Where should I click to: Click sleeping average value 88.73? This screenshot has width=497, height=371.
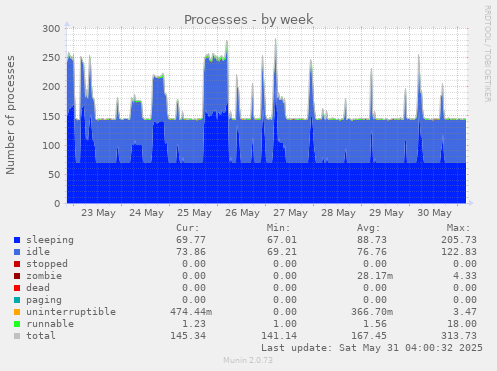[372, 240]
